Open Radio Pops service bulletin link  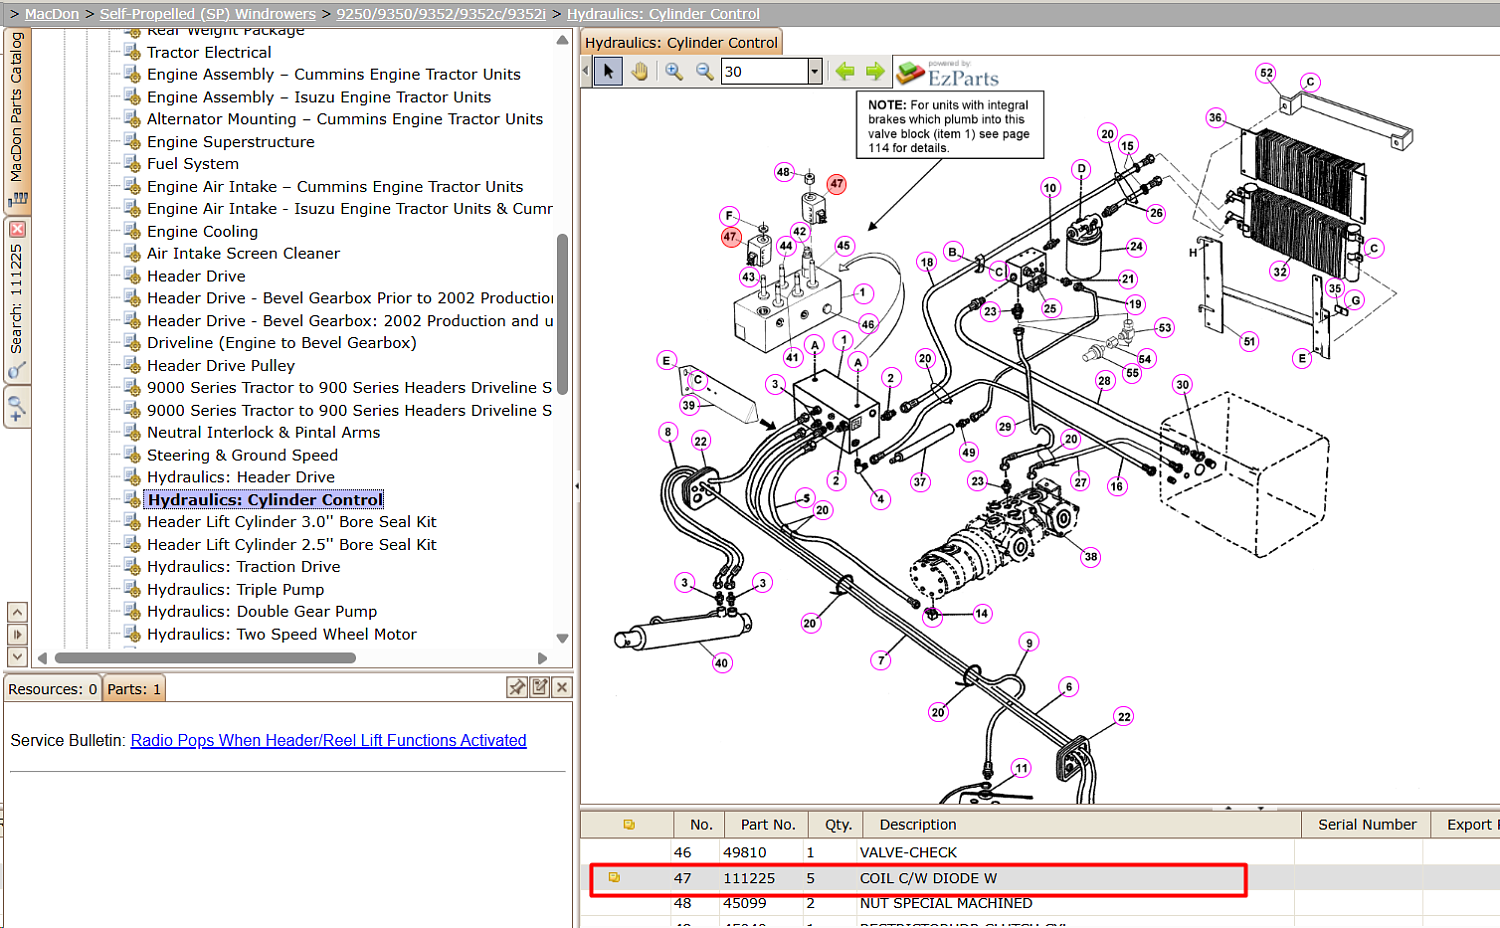328,740
